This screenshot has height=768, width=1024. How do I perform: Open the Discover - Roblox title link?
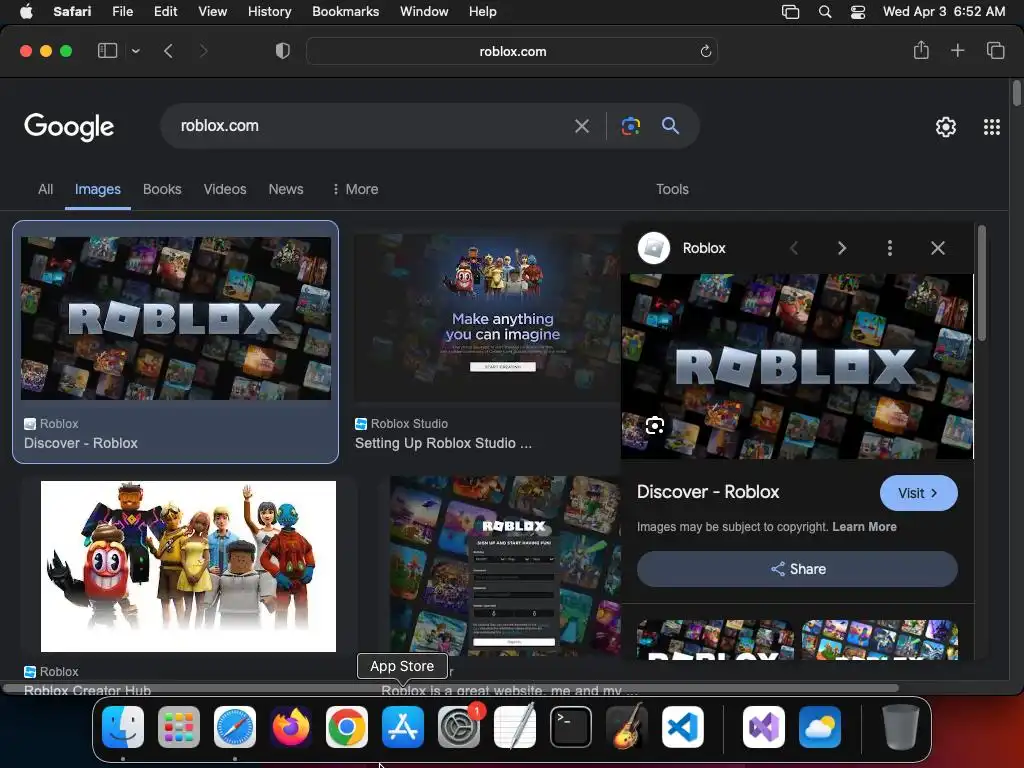pos(708,492)
